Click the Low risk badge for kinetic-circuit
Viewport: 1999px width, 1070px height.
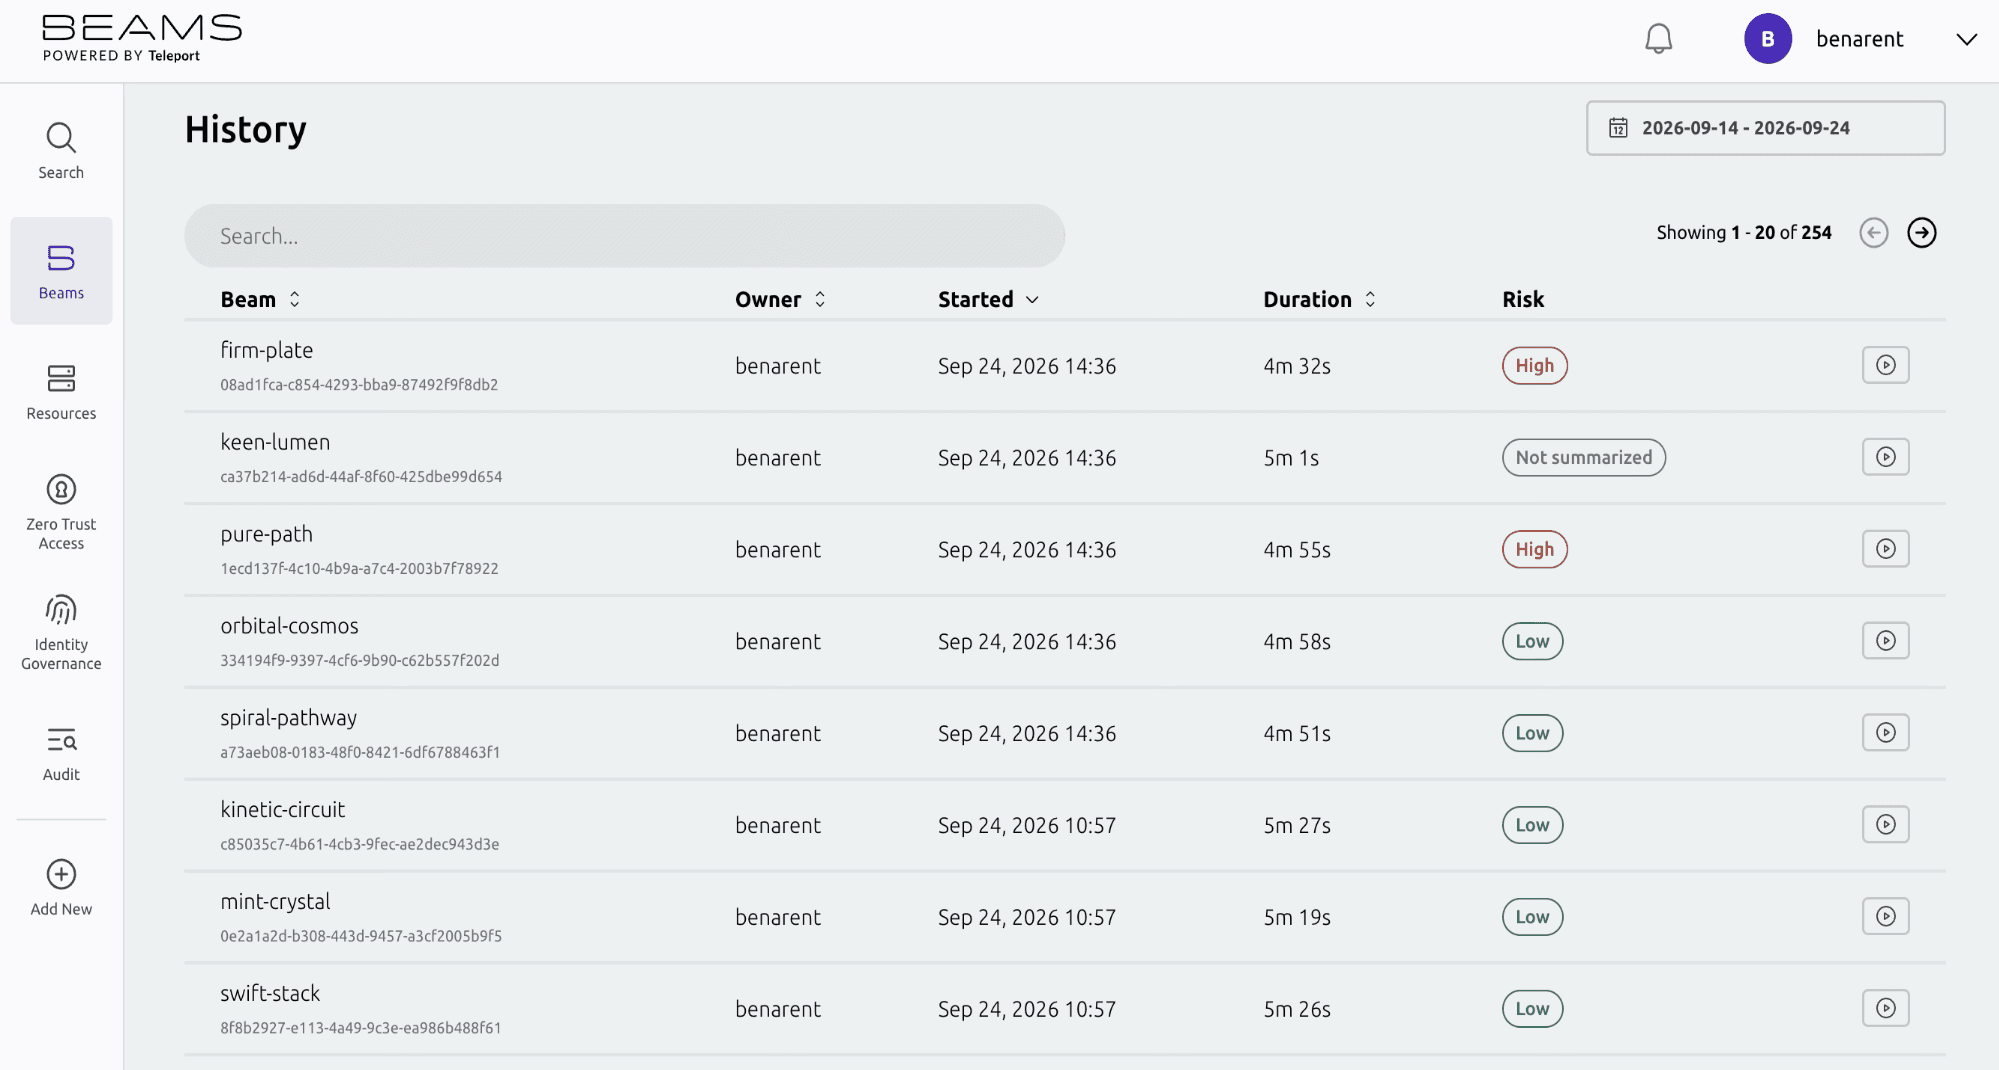pyautogui.click(x=1532, y=826)
